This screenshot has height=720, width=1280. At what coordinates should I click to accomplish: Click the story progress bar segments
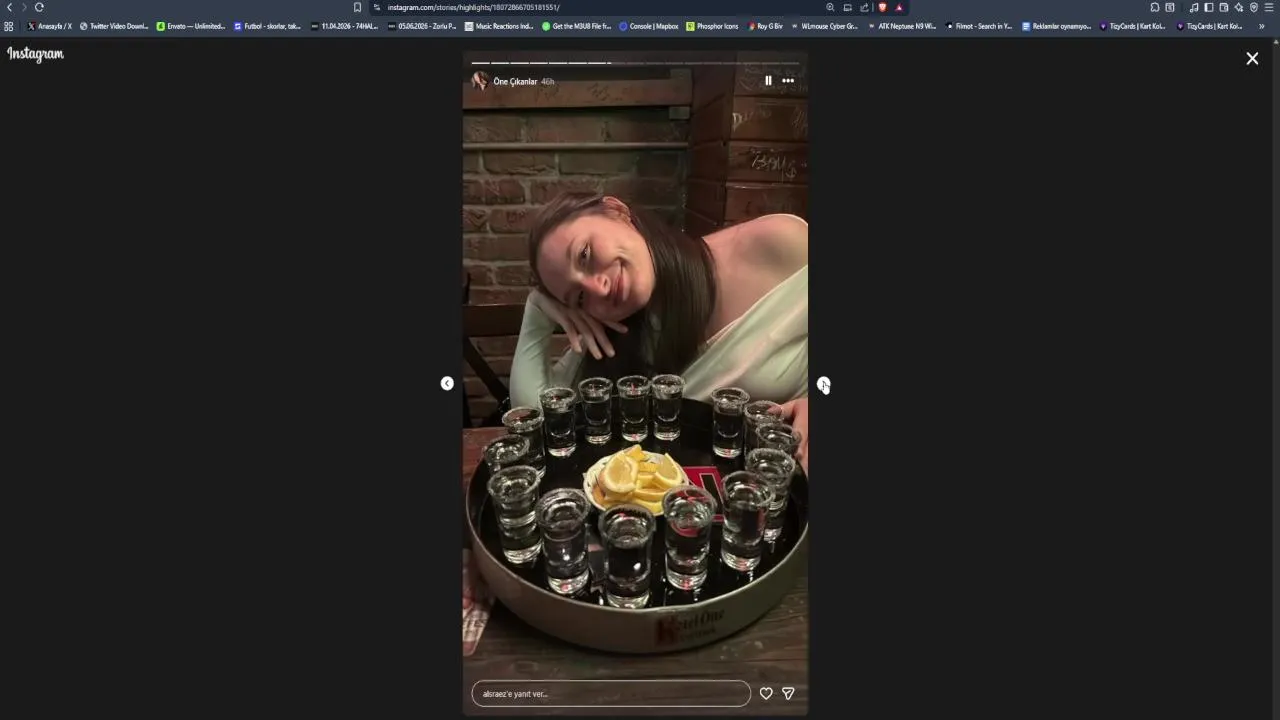click(x=635, y=63)
